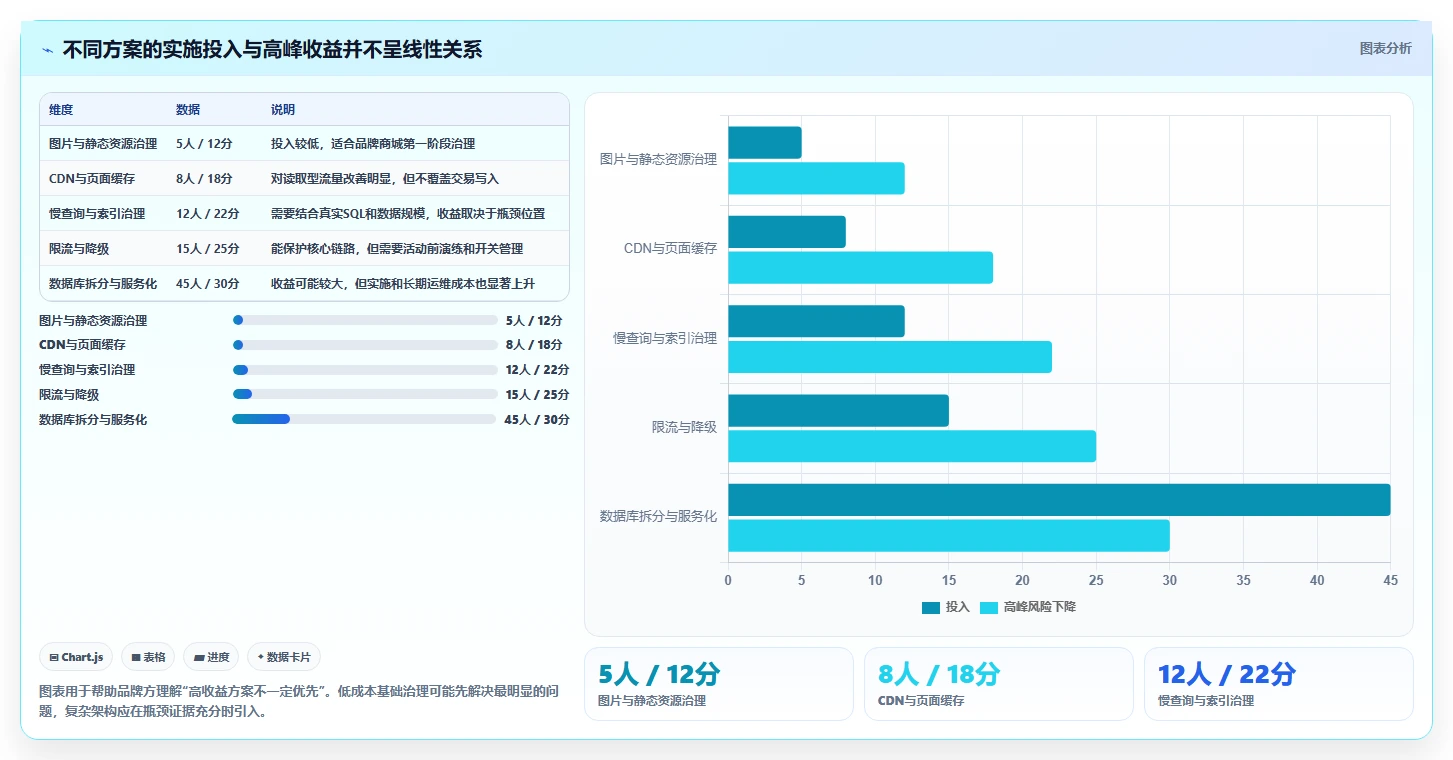Select the 进度 tag chip
This screenshot has height=760, width=1453.
[x=211, y=657]
